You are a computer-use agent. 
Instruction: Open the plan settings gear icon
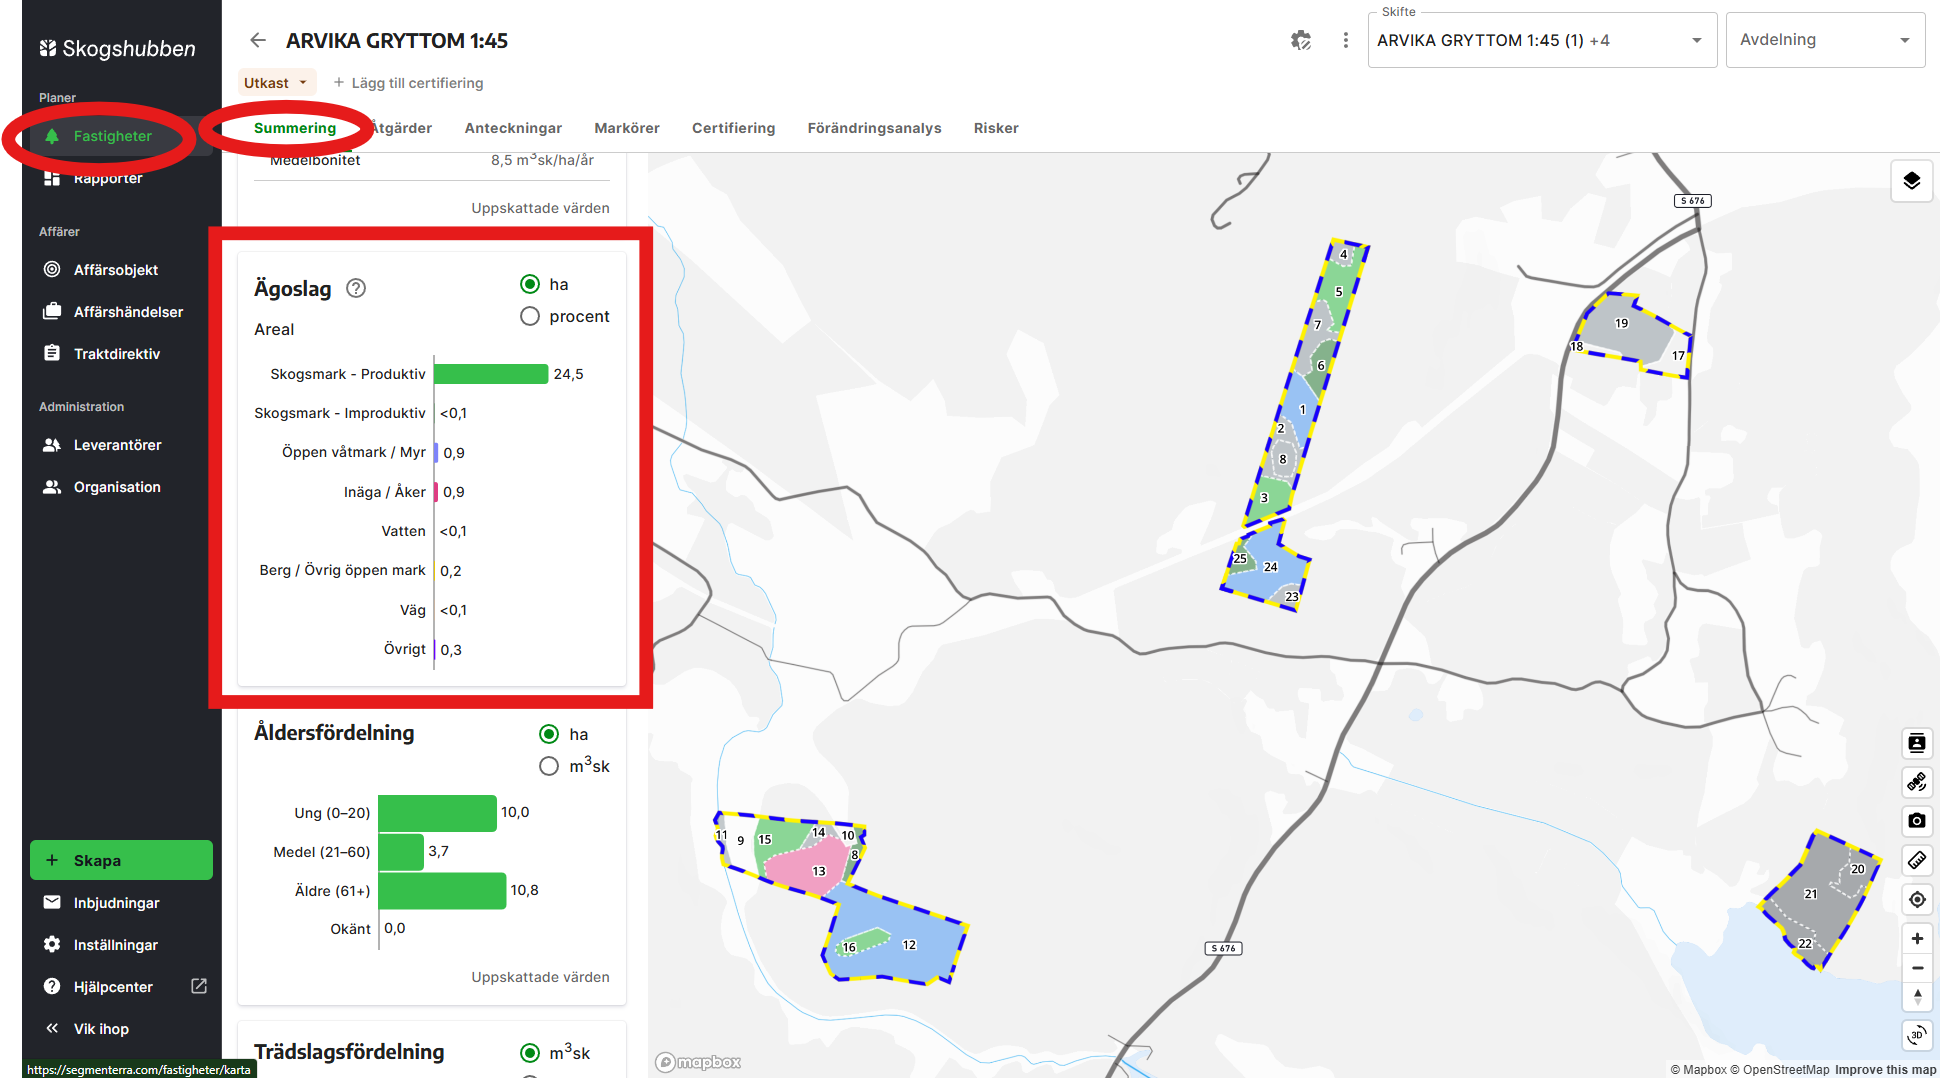[1301, 40]
